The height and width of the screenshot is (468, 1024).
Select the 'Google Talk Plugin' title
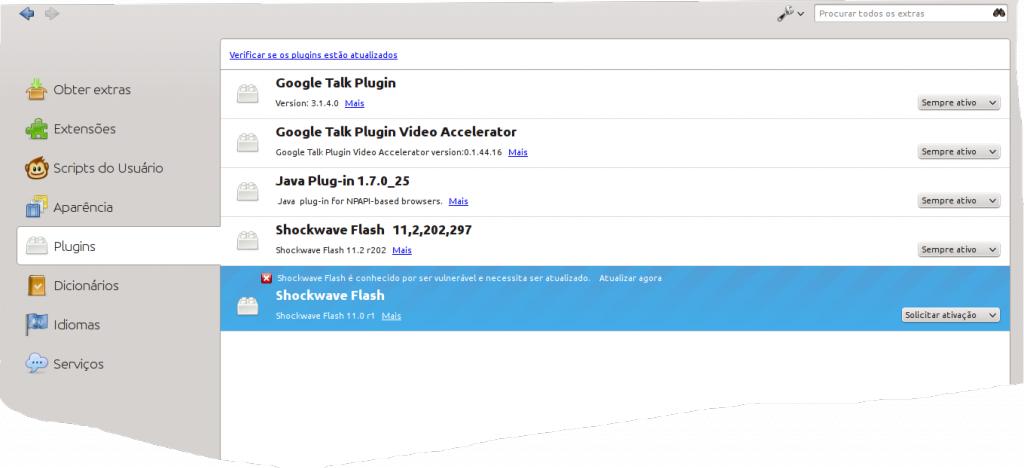(x=336, y=83)
